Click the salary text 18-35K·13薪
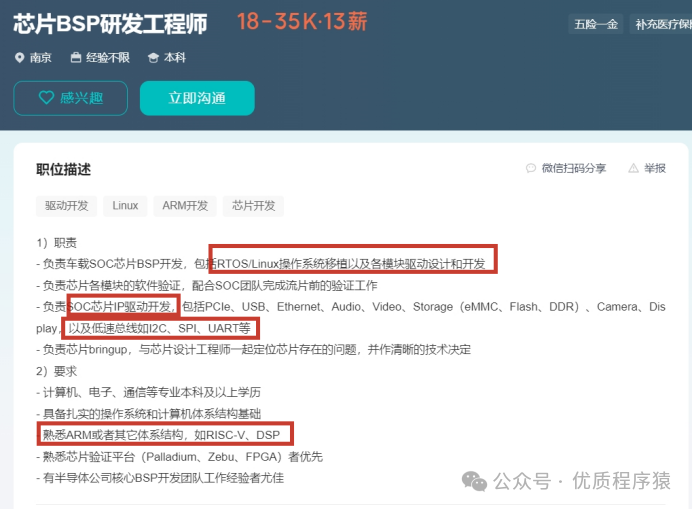This screenshot has width=693, height=509. 302,22
